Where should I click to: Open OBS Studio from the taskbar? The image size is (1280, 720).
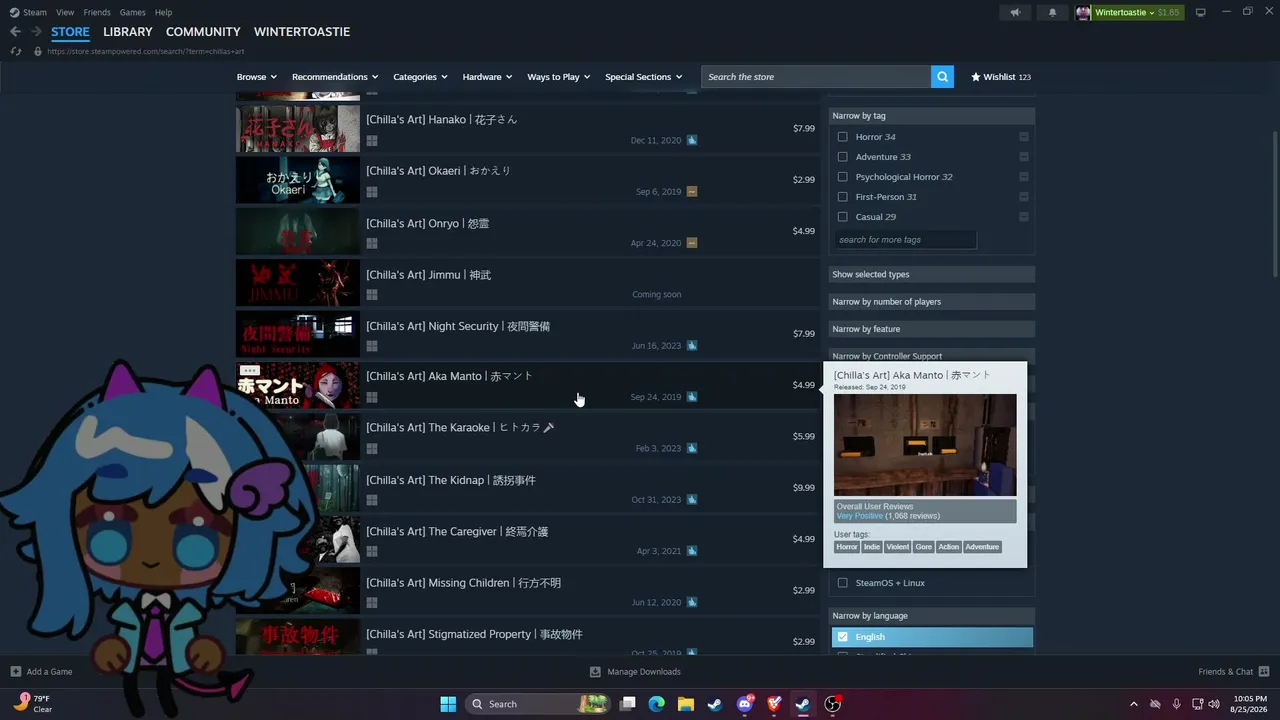tap(833, 704)
